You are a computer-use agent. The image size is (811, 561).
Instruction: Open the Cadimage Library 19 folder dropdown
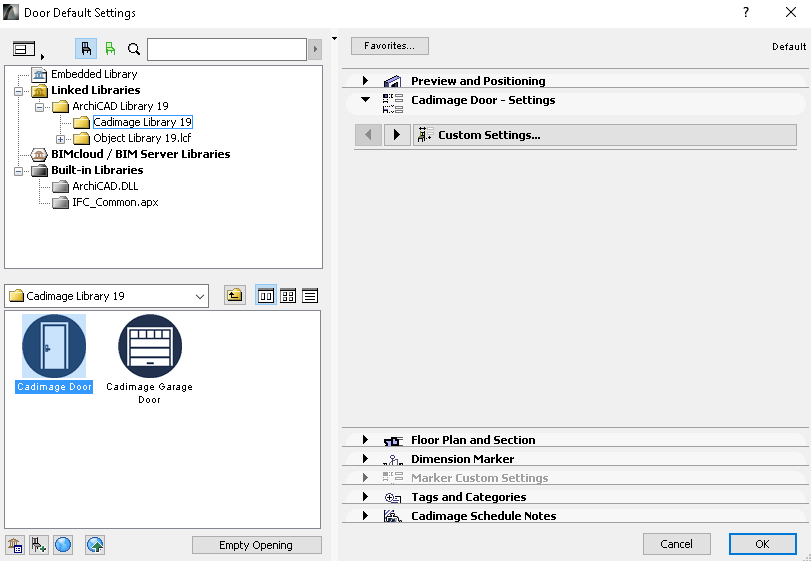(x=107, y=296)
